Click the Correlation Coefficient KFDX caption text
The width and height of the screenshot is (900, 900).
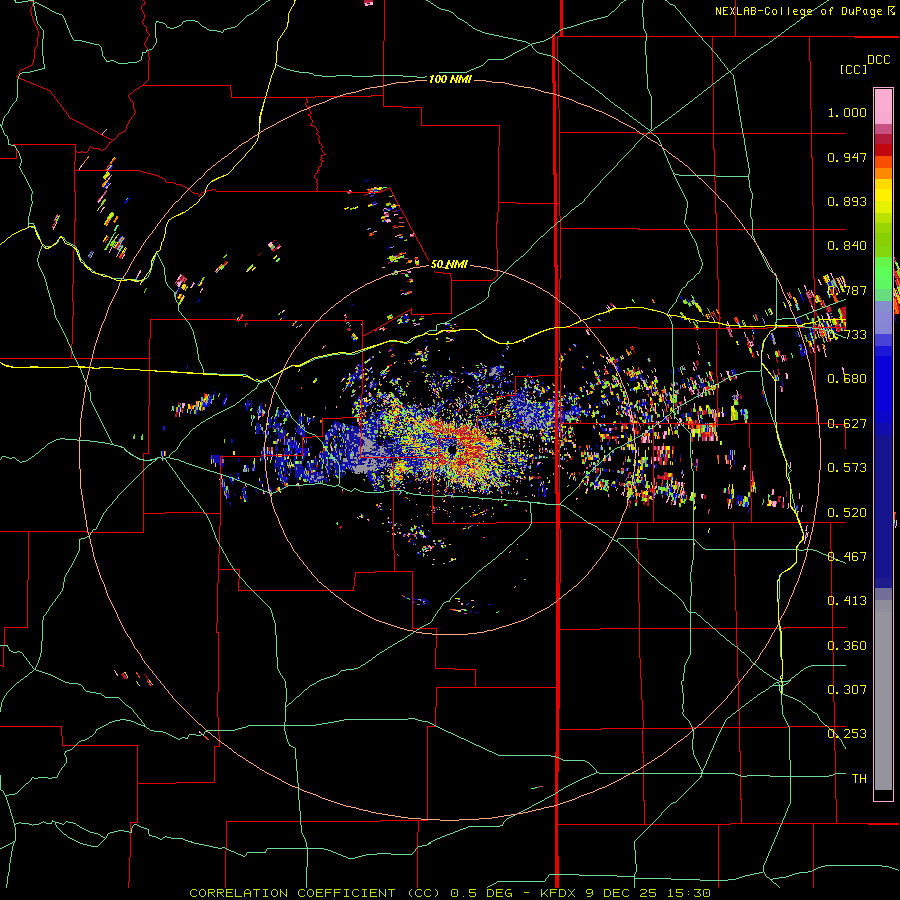click(450, 893)
